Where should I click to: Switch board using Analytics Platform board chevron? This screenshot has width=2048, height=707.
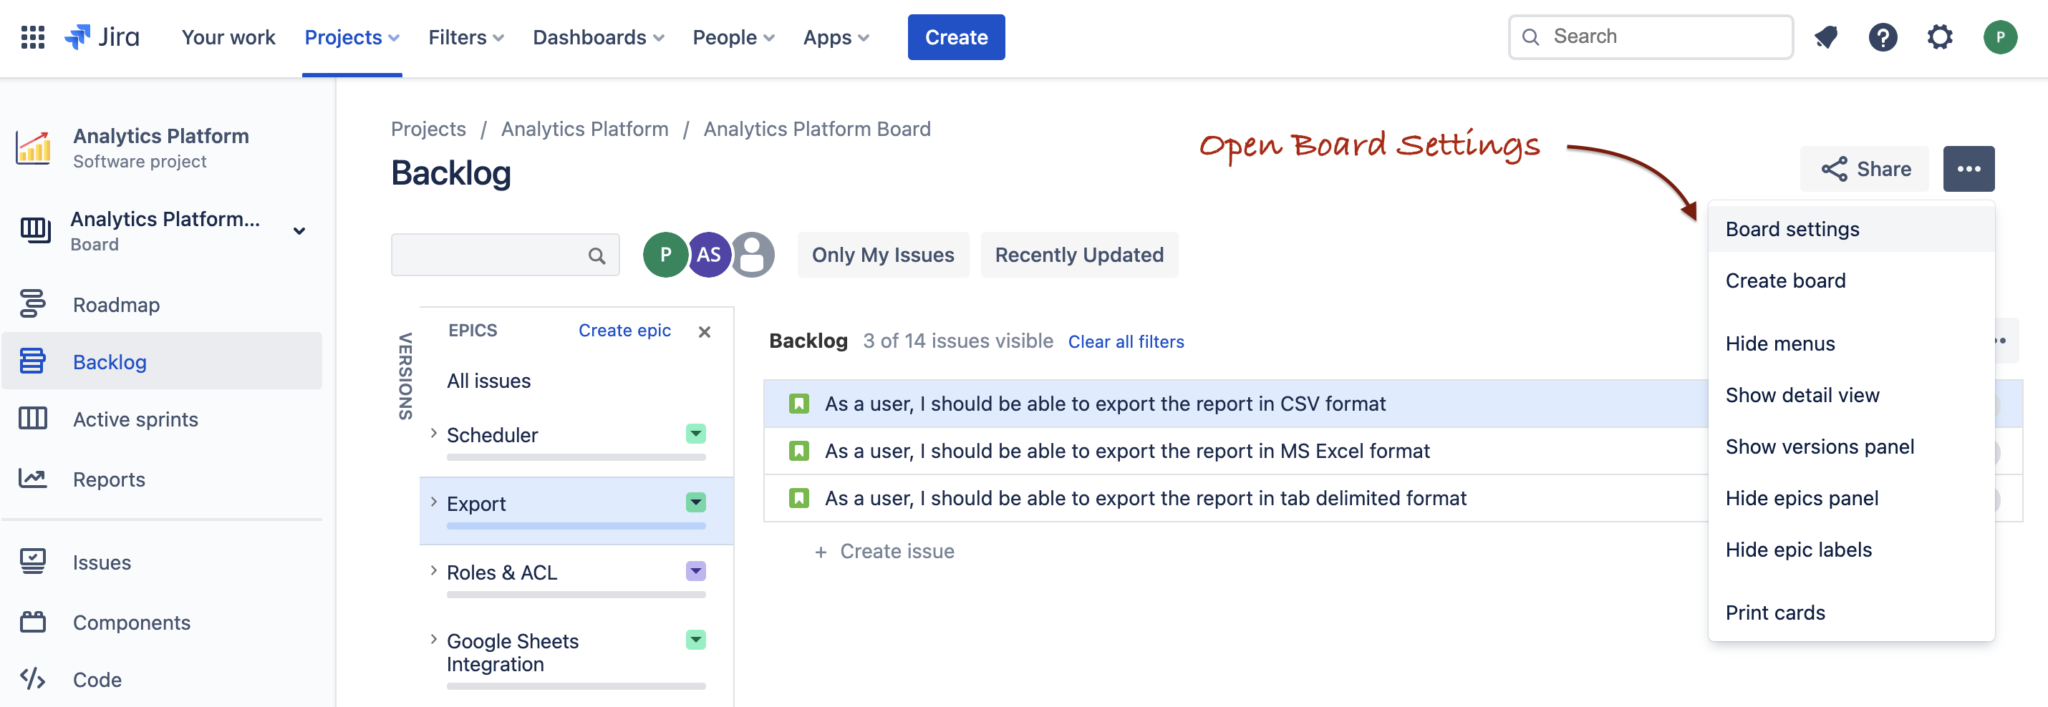point(299,231)
